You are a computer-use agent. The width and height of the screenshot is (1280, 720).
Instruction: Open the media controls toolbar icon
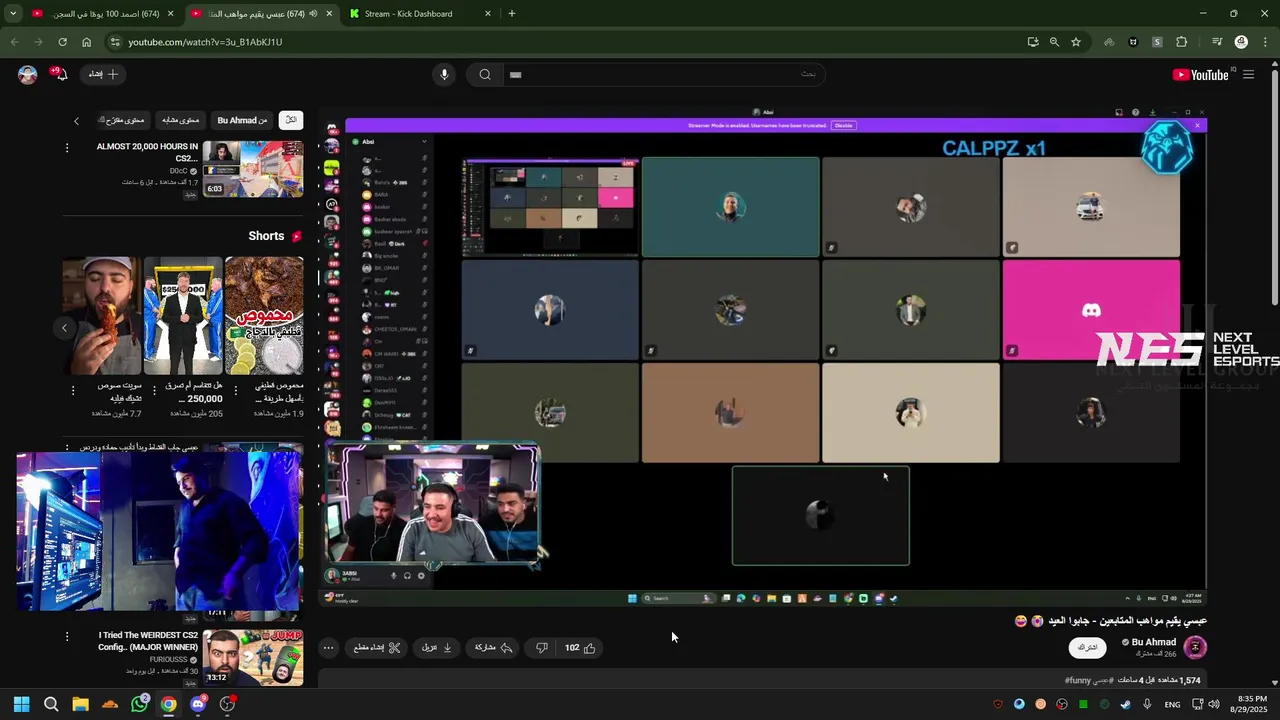click(1217, 42)
